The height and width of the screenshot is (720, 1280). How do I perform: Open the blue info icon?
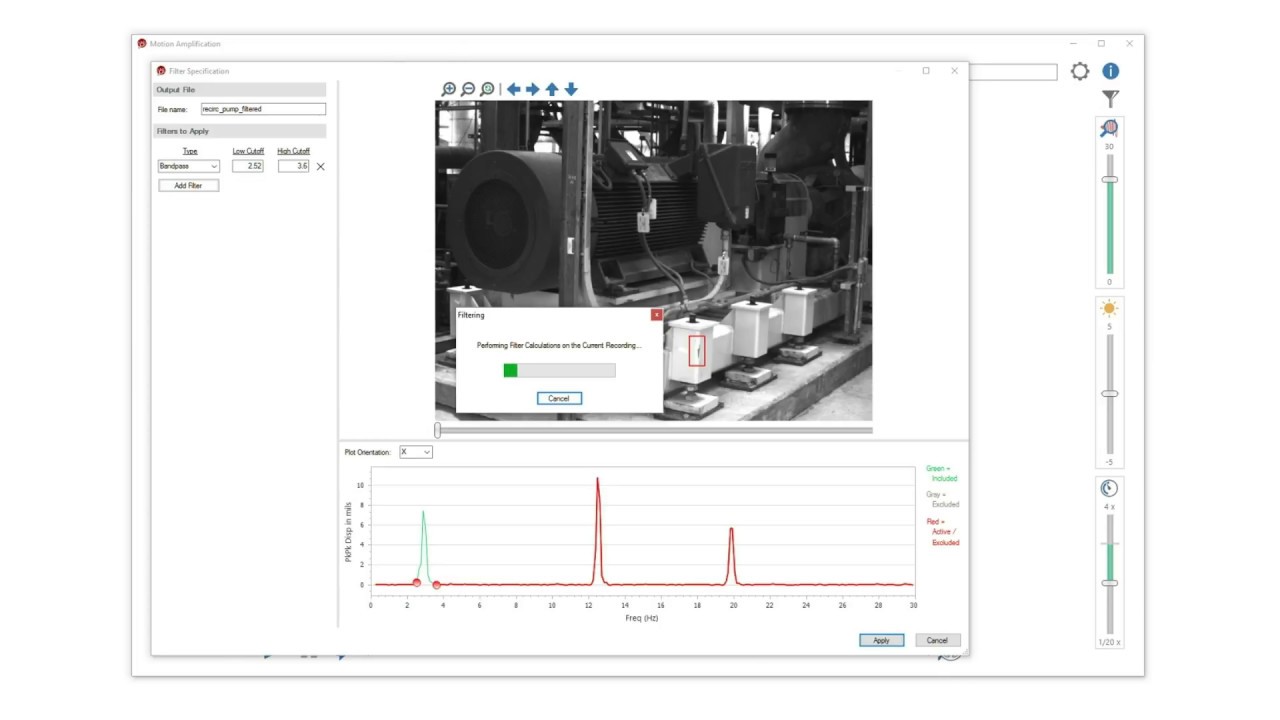[1110, 71]
